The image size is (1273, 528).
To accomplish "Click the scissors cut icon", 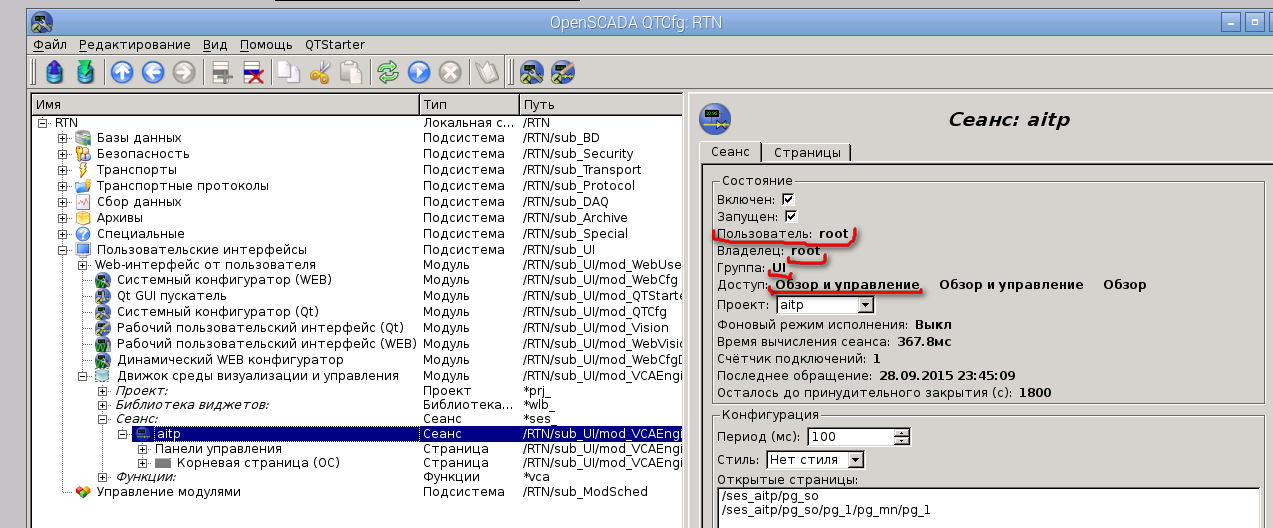I will click(x=320, y=72).
